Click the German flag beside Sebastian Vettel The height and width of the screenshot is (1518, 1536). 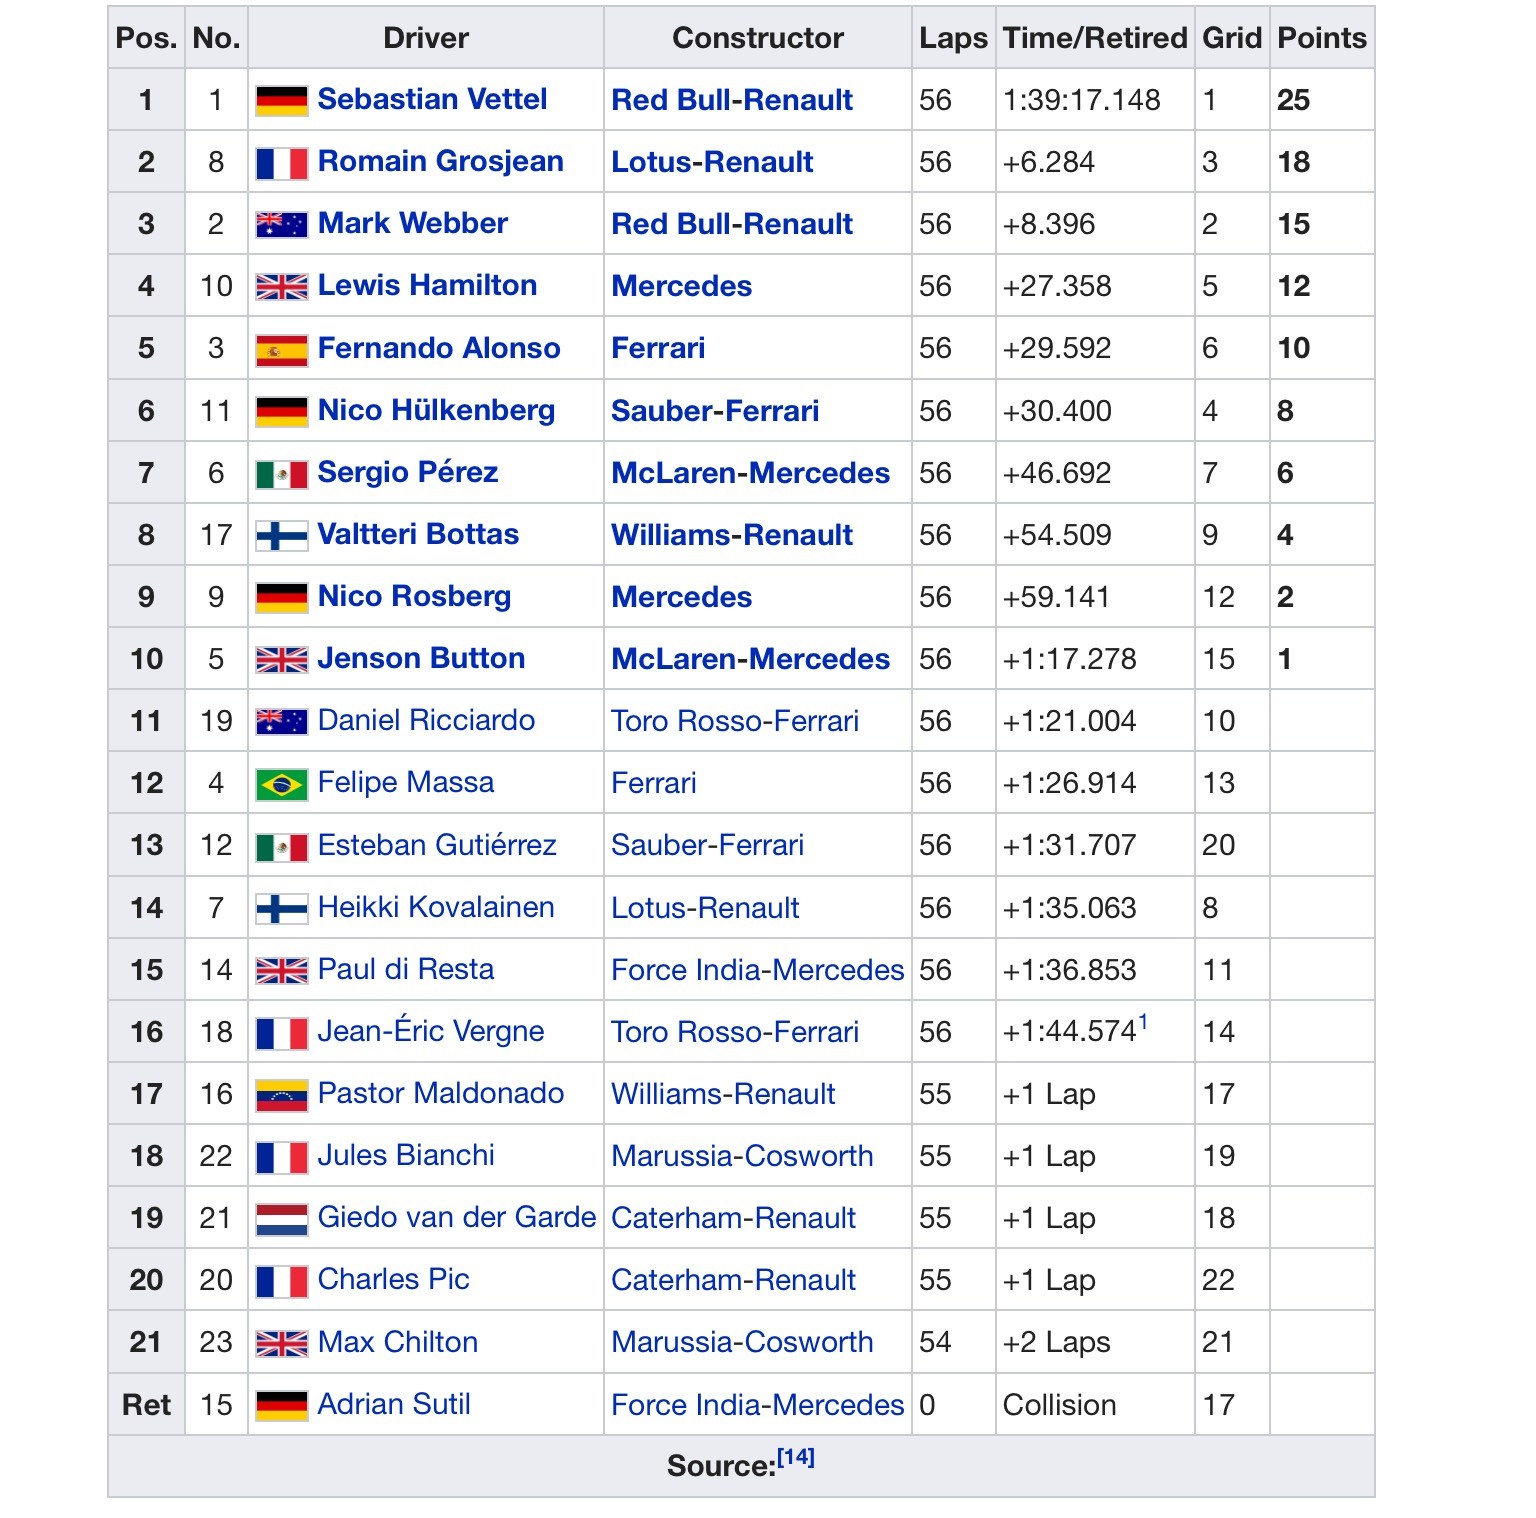pyautogui.click(x=281, y=100)
